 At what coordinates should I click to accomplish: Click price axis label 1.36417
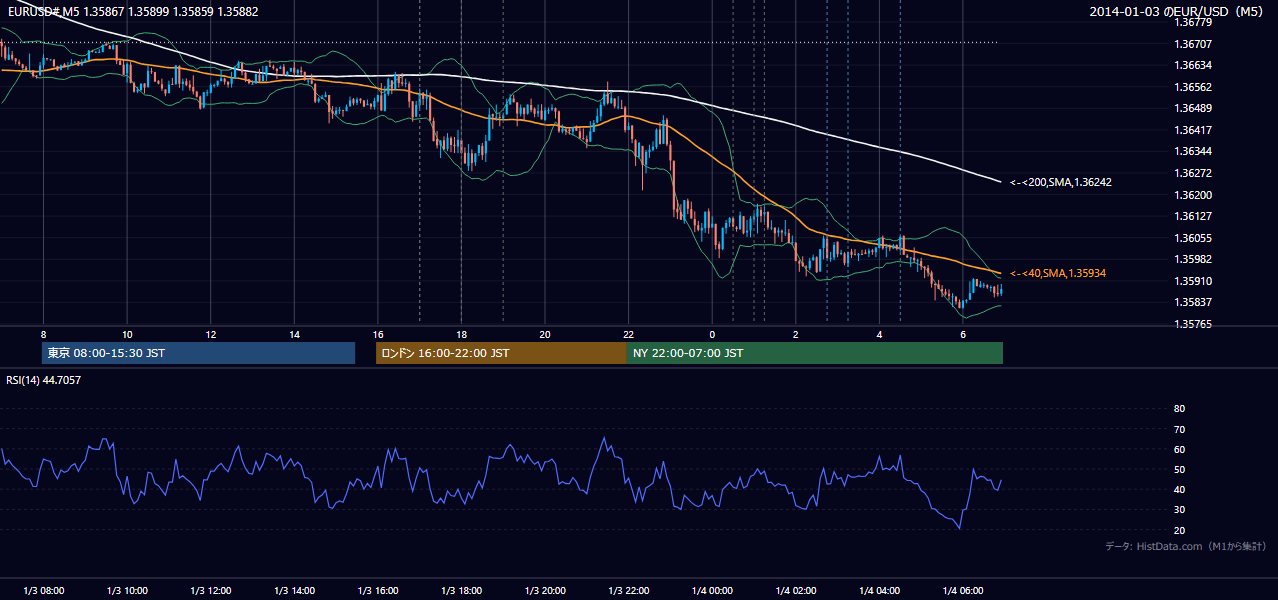point(1193,130)
